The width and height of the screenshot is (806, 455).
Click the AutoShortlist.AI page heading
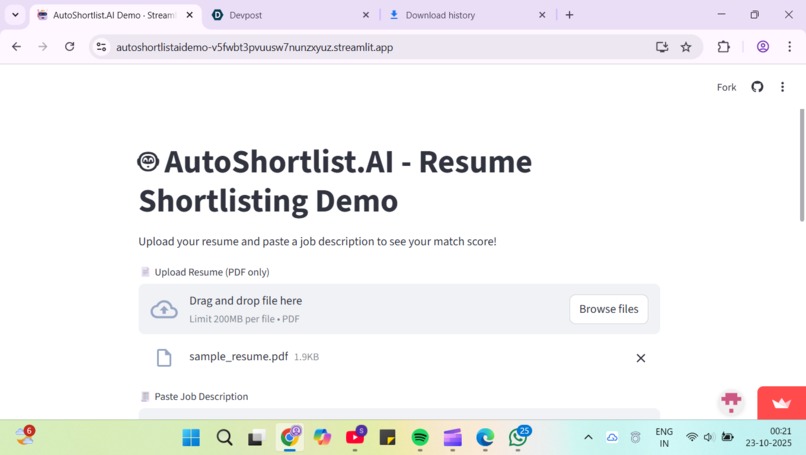pos(335,181)
